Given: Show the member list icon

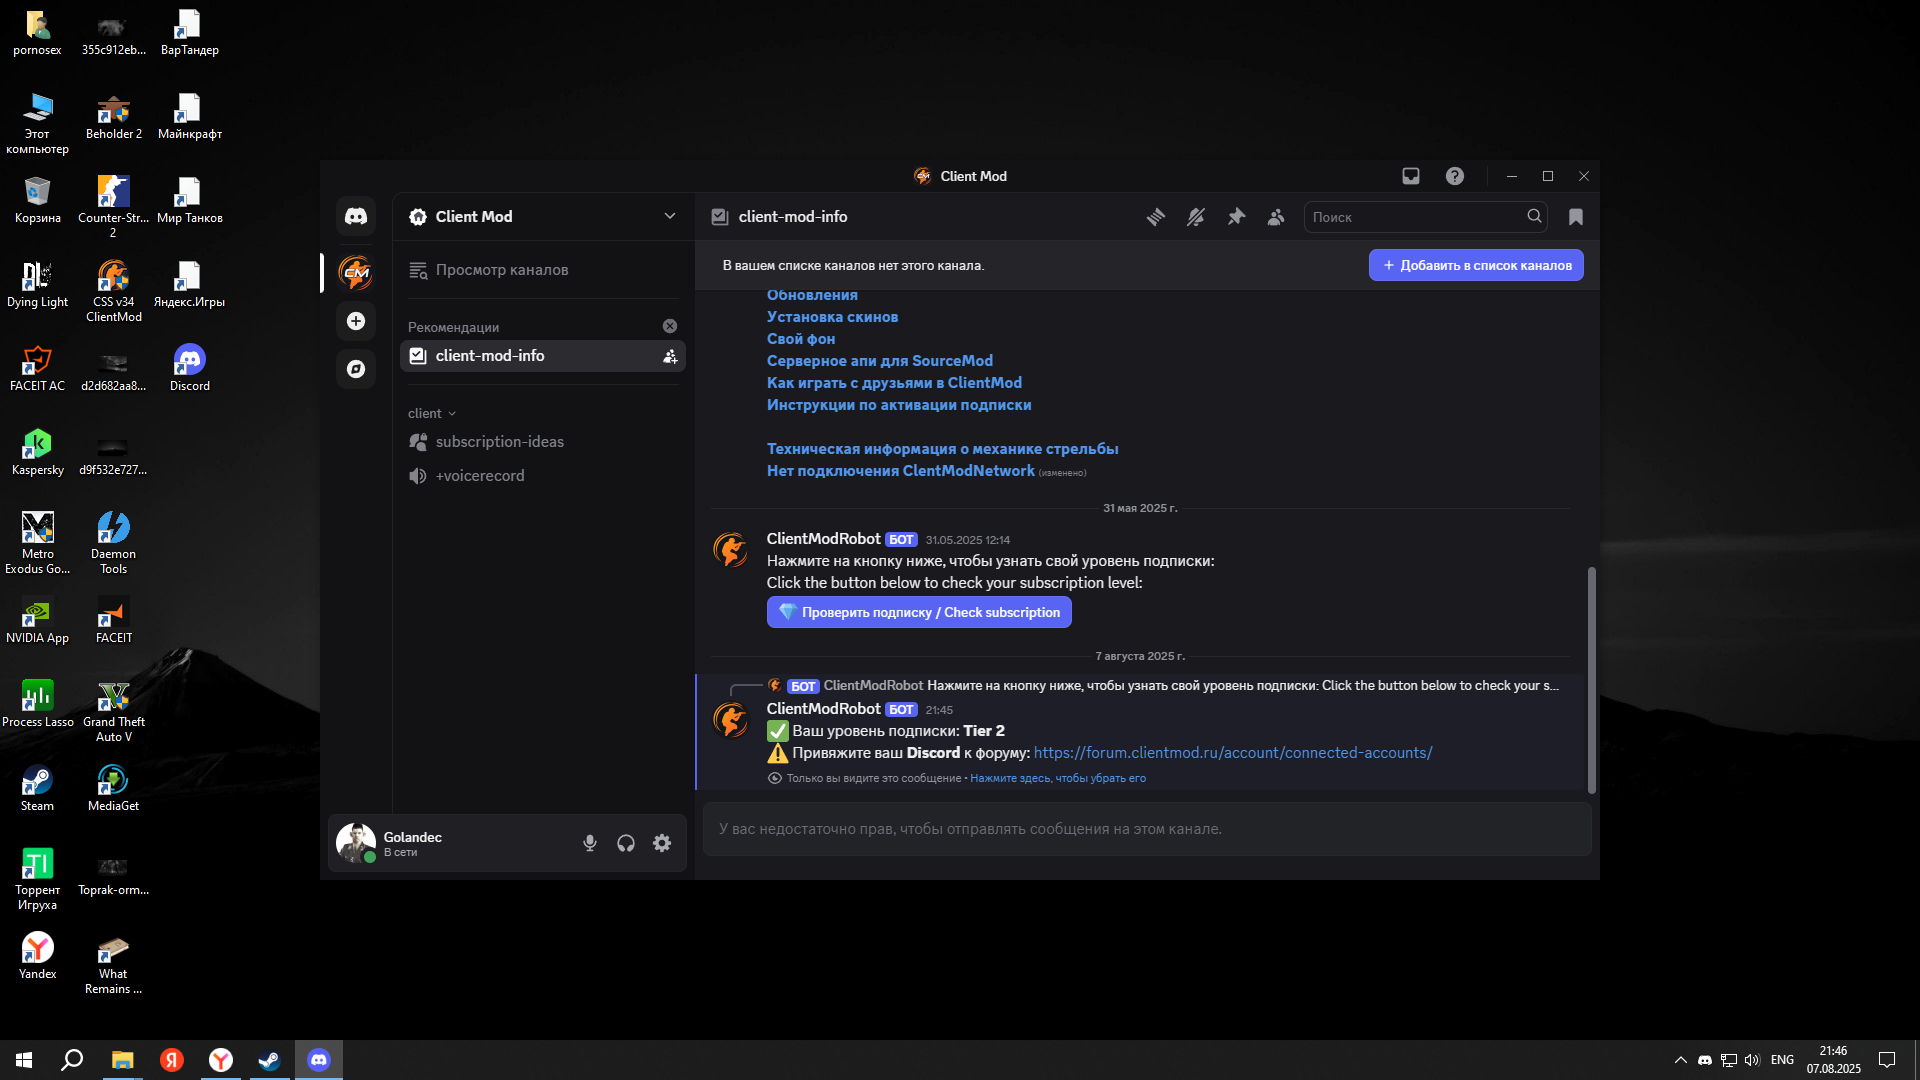Looking at the screenshot, I should click(1276, 217).
